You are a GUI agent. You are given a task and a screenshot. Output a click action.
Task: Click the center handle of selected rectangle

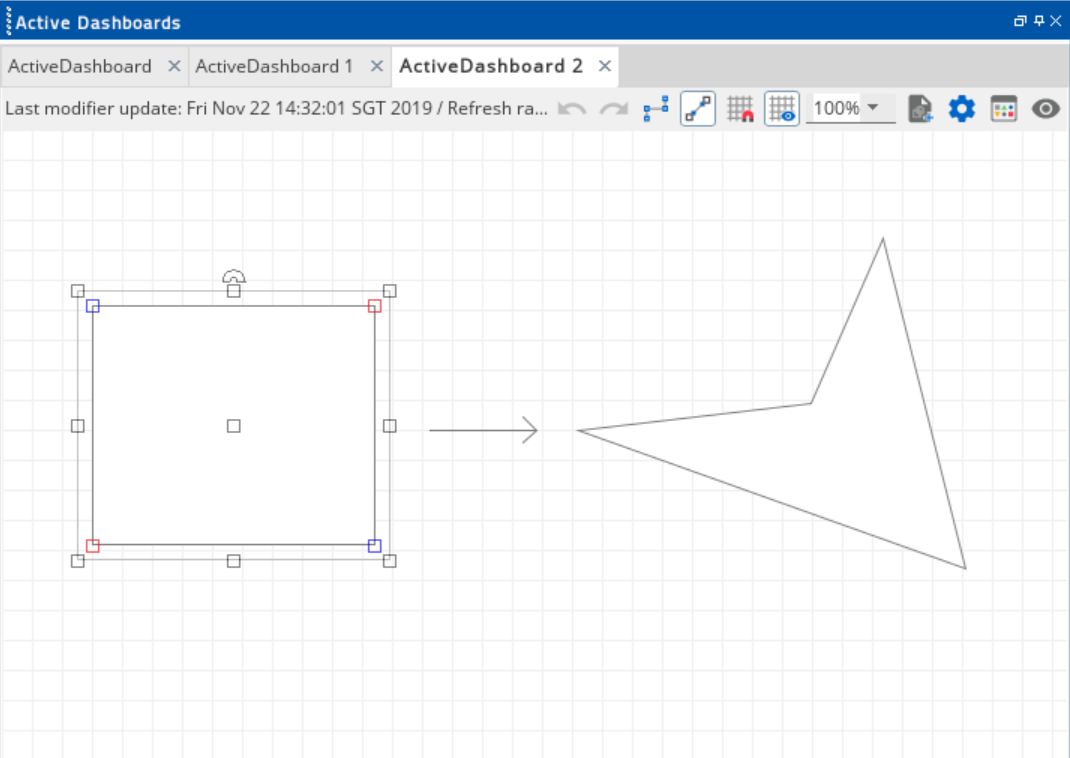click(x=233, y=426)
